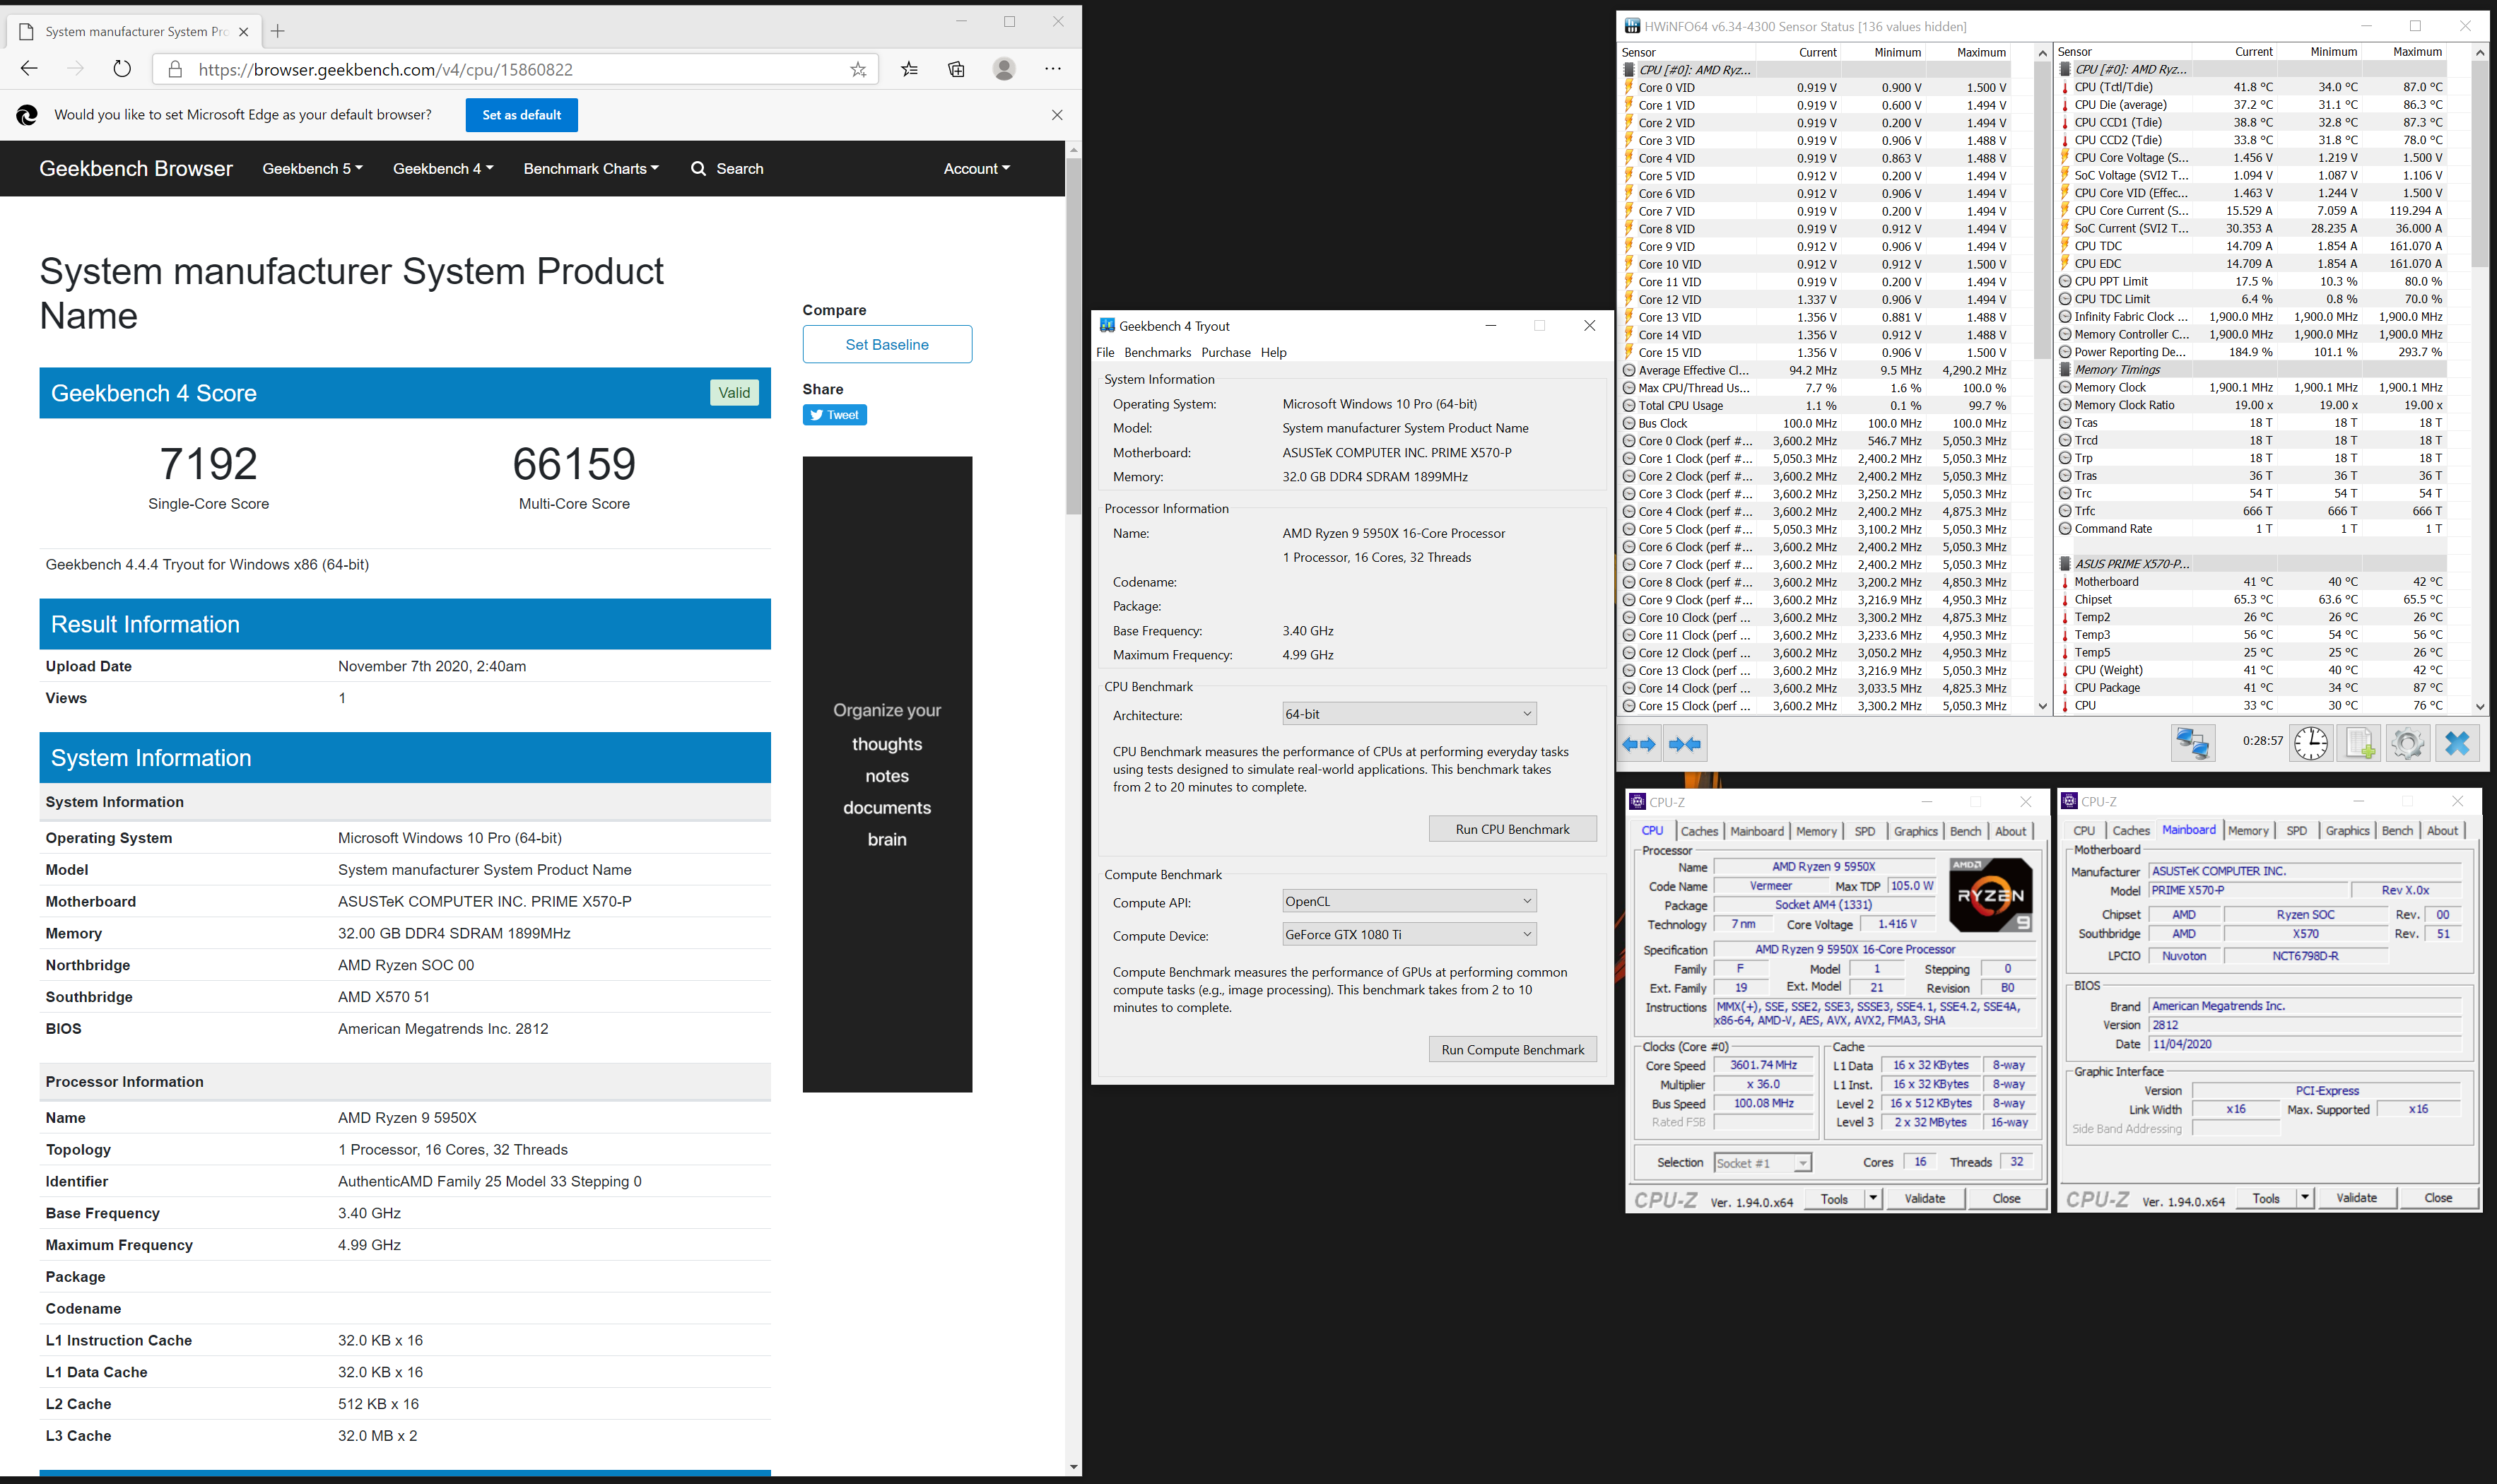Open the Socket #1 selection dropdown in CPU-Z
This screenshot has width=2497, height=1484.
click(x=1762, y=1163)
